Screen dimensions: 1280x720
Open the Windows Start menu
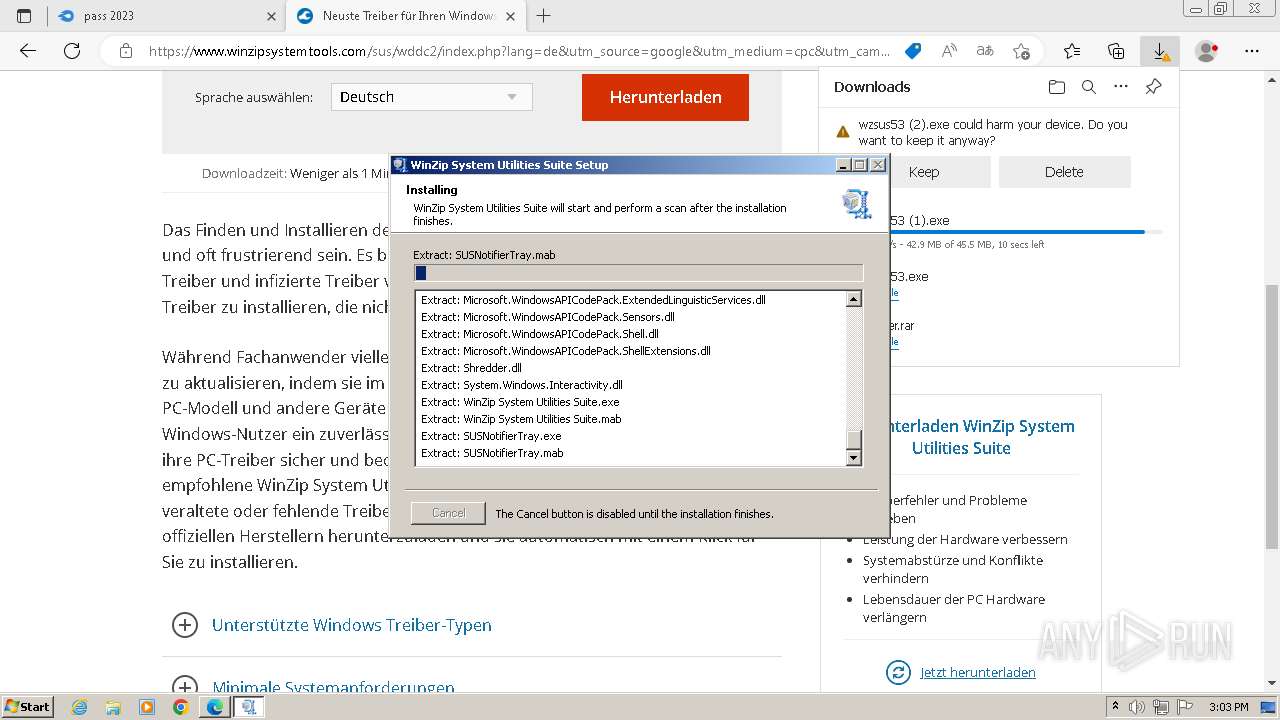(27, 707)
